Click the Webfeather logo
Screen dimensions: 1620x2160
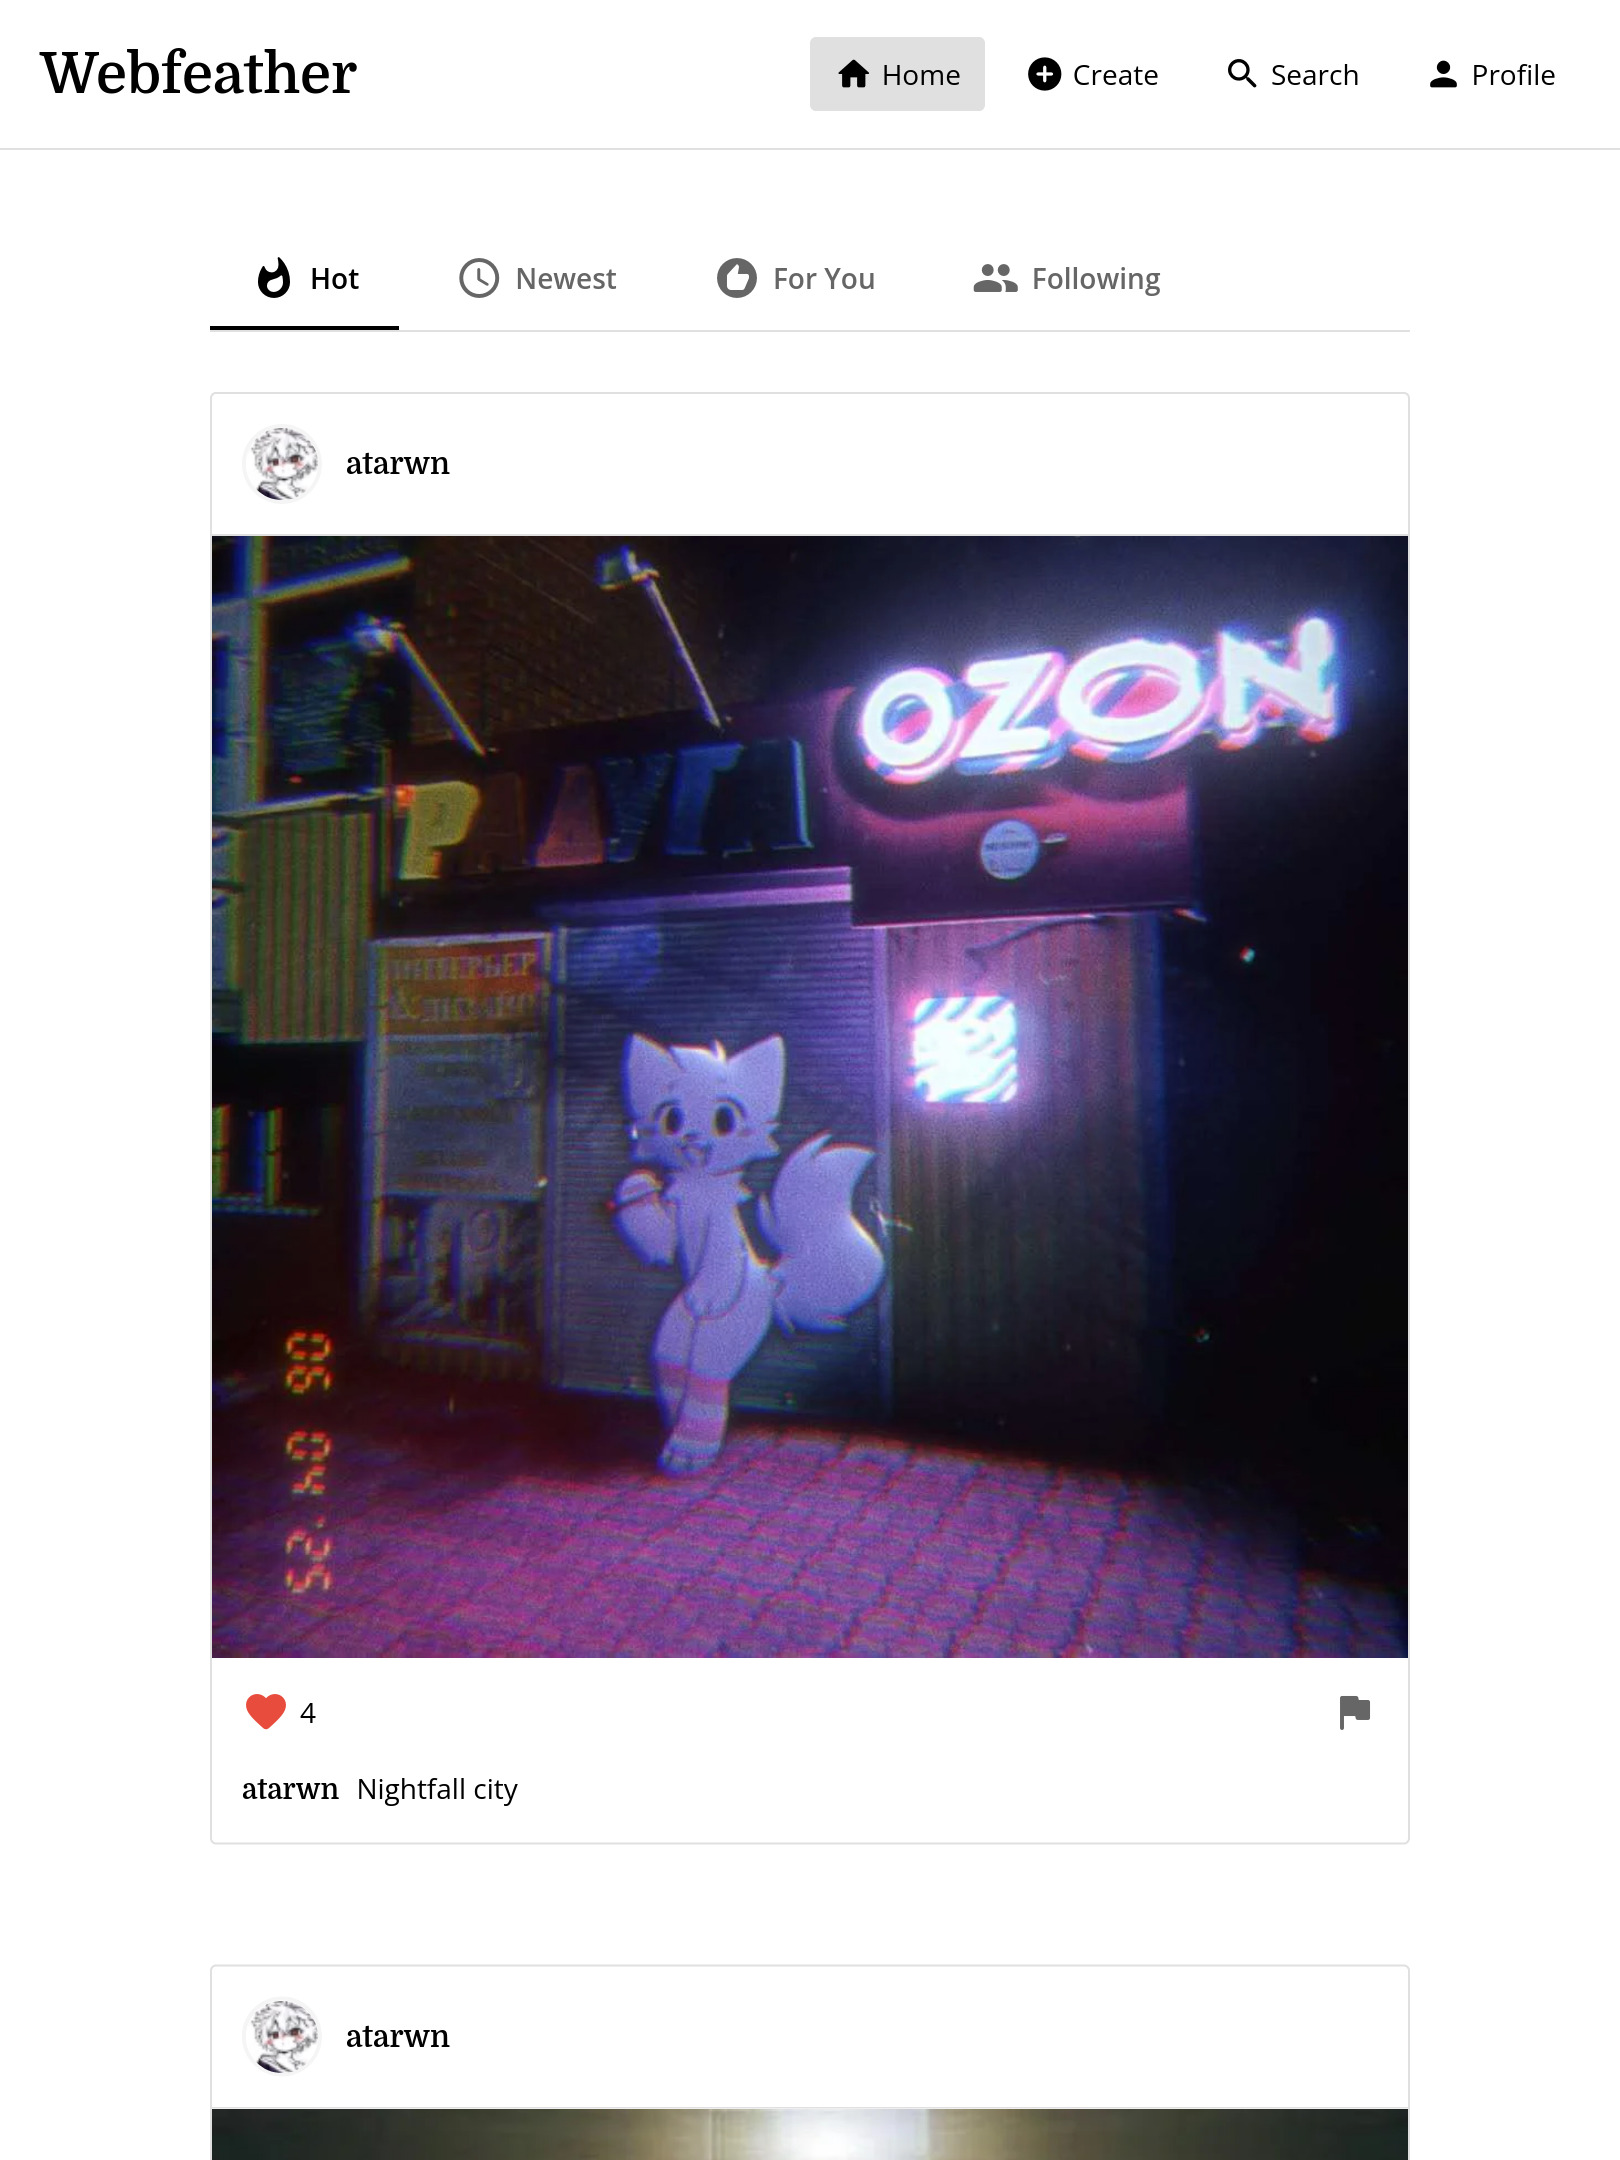point(198,73)
